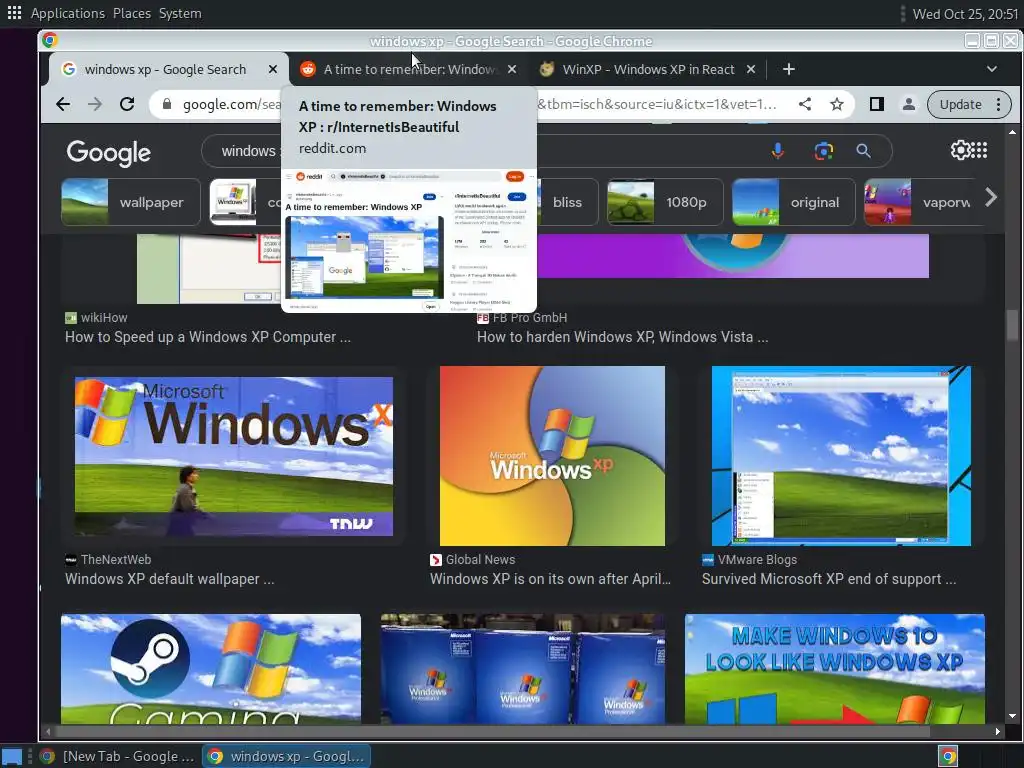Open Windows XP default wallpaper link
The height and width of the screenshot is (768, 1024).
pos(170,579)
